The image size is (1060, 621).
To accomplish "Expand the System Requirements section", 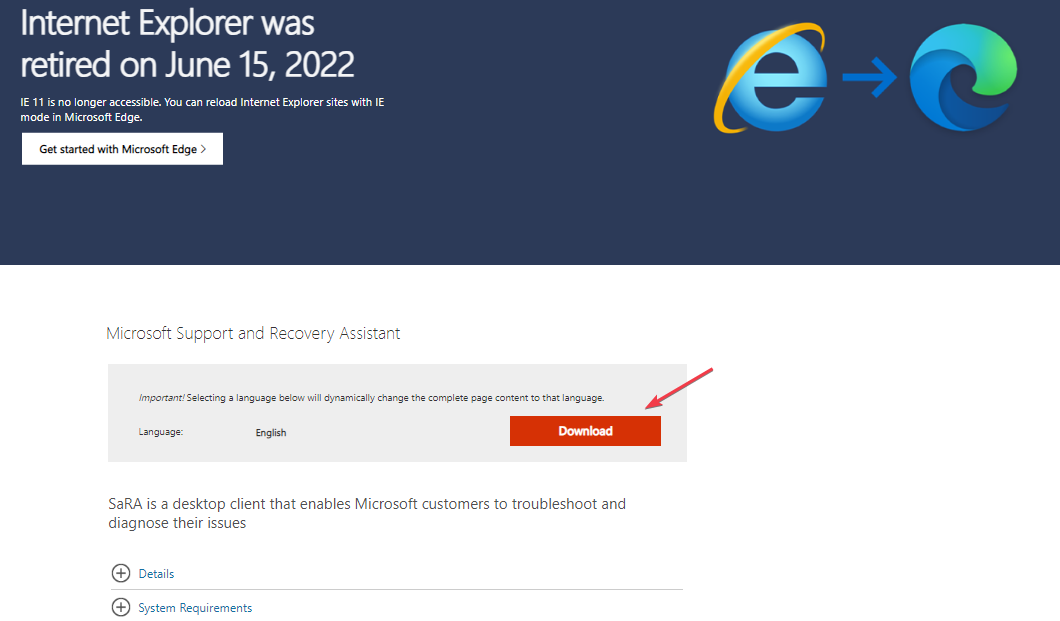I will tap(195, 608).
